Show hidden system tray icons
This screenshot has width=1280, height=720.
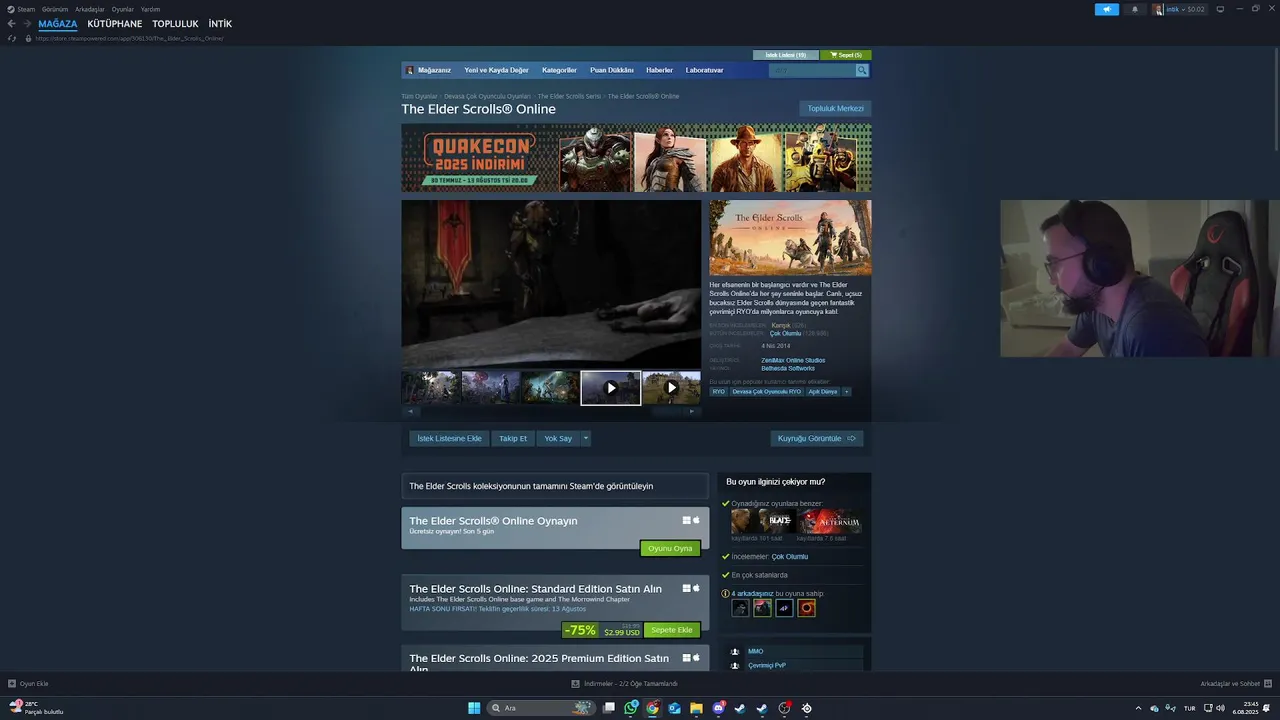(1138, 708)
